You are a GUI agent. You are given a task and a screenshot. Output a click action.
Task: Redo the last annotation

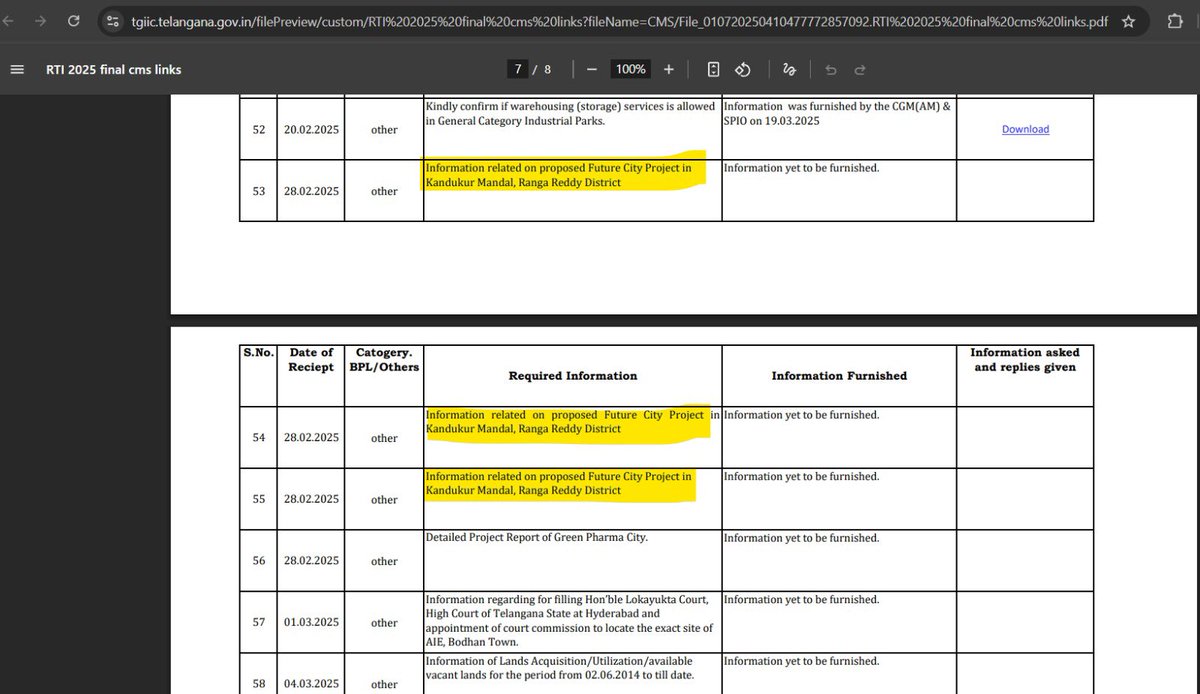pyautogui.click(x=858, y=69)
